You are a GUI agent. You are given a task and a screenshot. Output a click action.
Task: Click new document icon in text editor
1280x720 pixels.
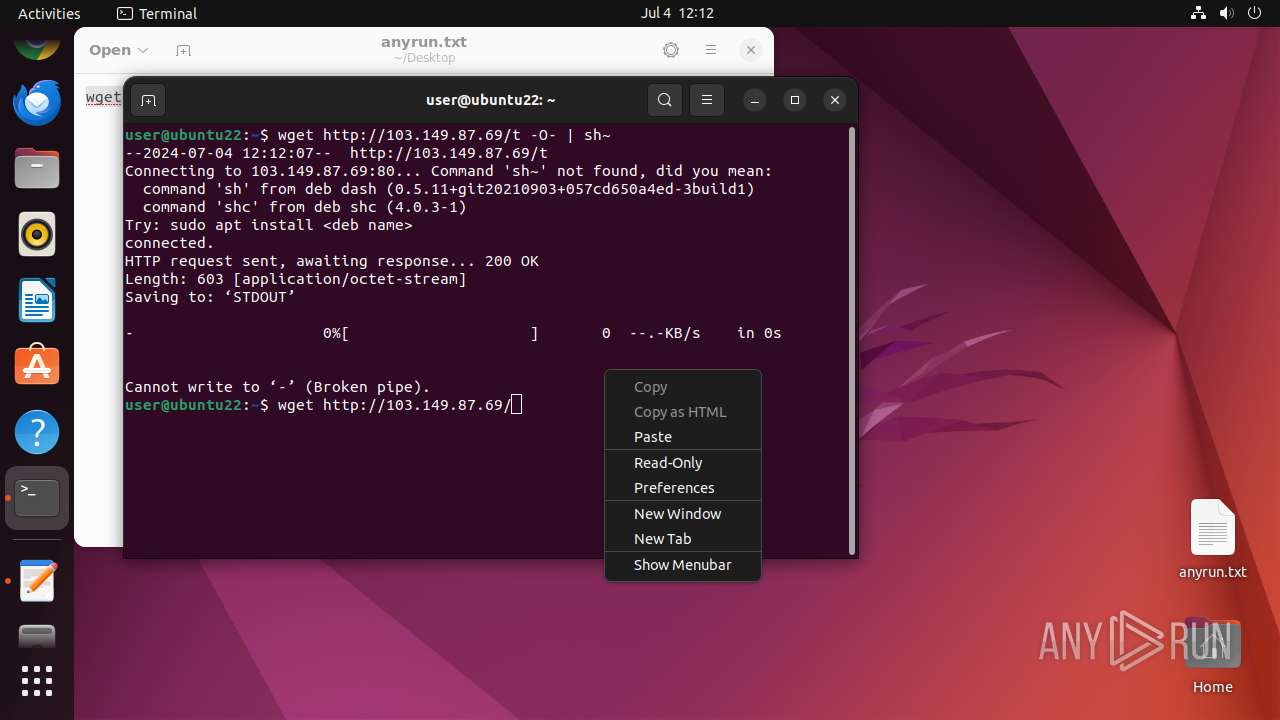[183, 50]
